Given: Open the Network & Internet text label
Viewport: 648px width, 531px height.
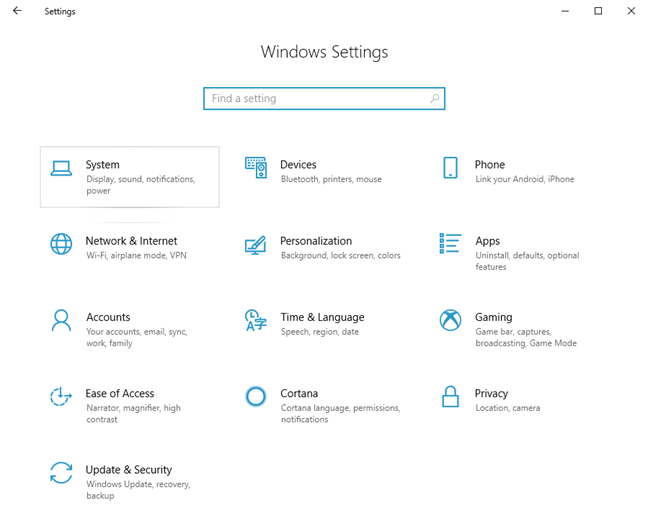Looking at the screenshot, I should (131, 241).
